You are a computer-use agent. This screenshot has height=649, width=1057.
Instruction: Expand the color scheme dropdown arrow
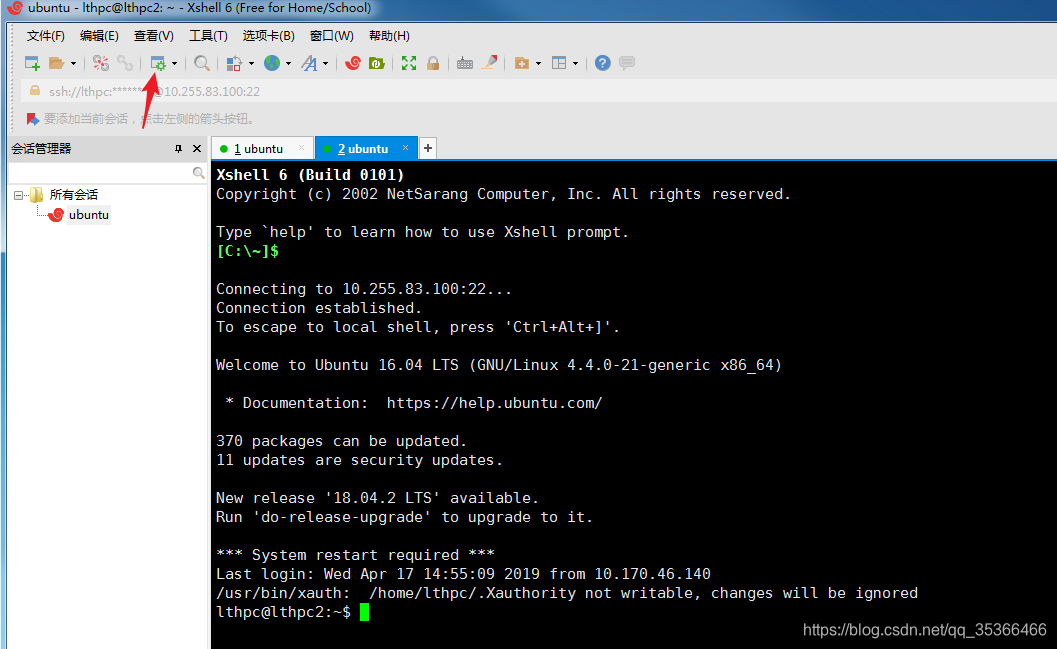(251, 63)
